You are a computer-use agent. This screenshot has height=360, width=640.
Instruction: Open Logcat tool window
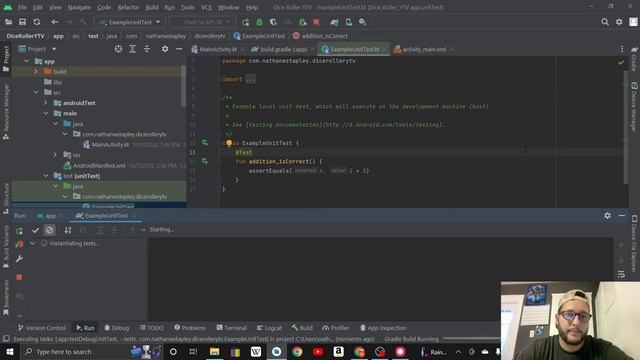click(x=269, y=328)
